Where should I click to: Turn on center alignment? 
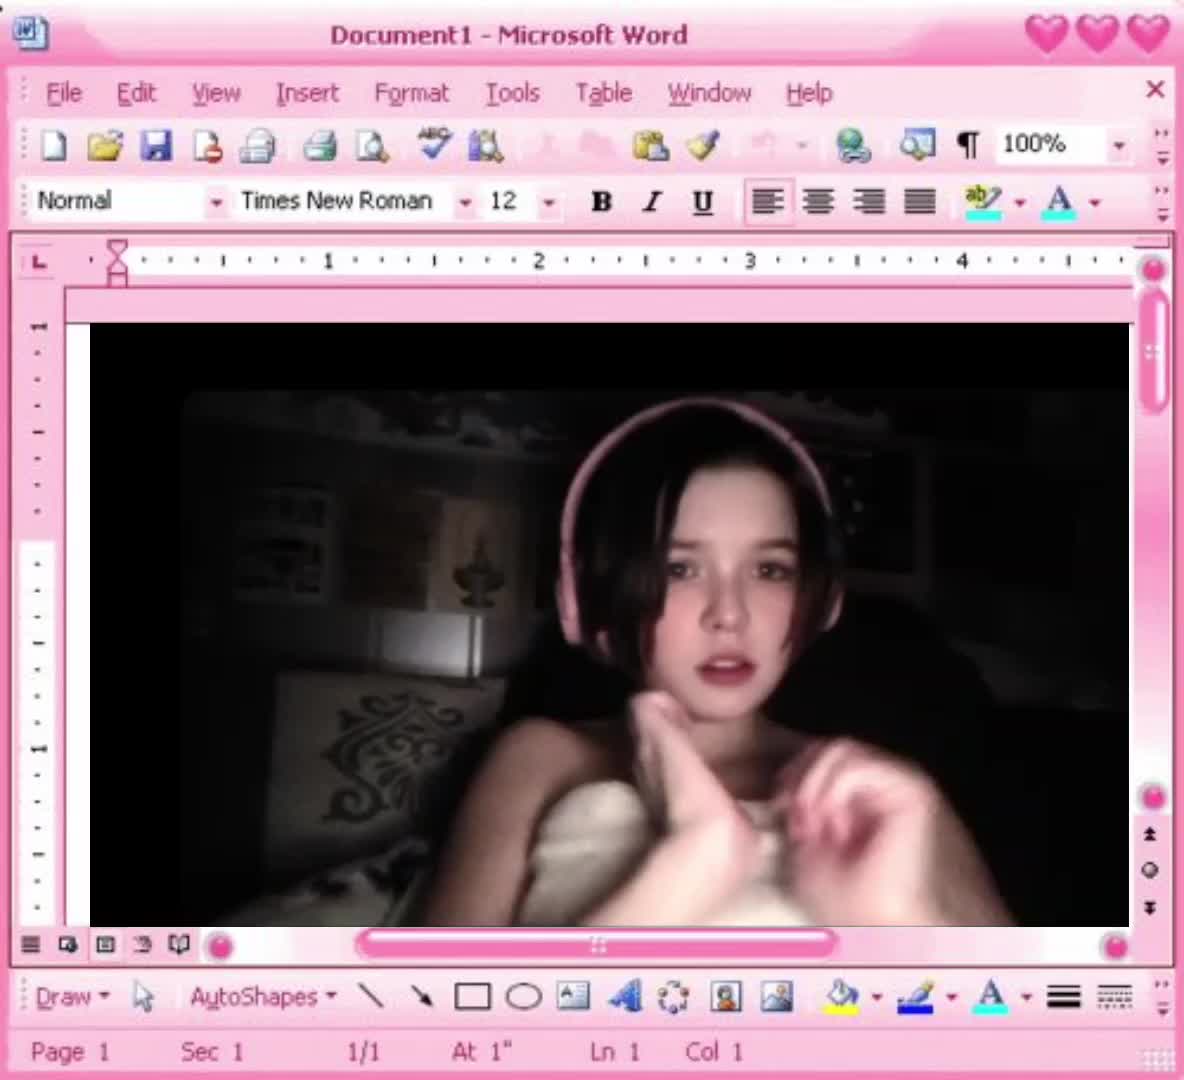(x=819, y=201)
